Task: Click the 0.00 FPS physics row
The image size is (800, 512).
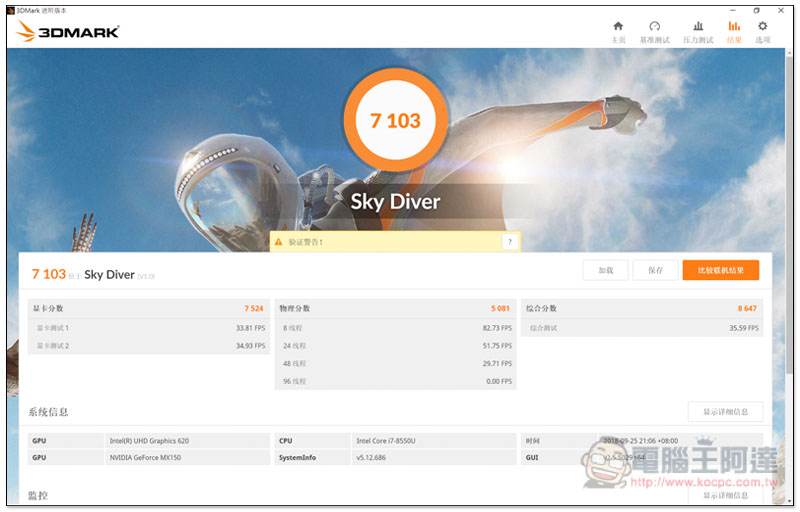Action: [x=395, y=381]
